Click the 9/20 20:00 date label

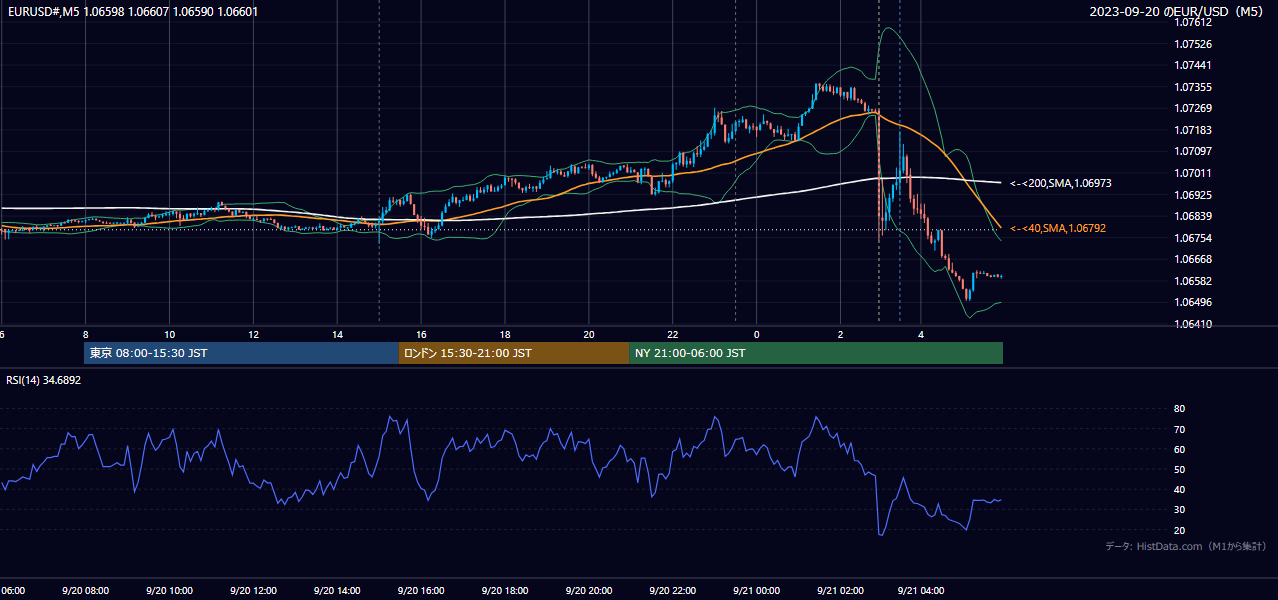tap(589, 591)
